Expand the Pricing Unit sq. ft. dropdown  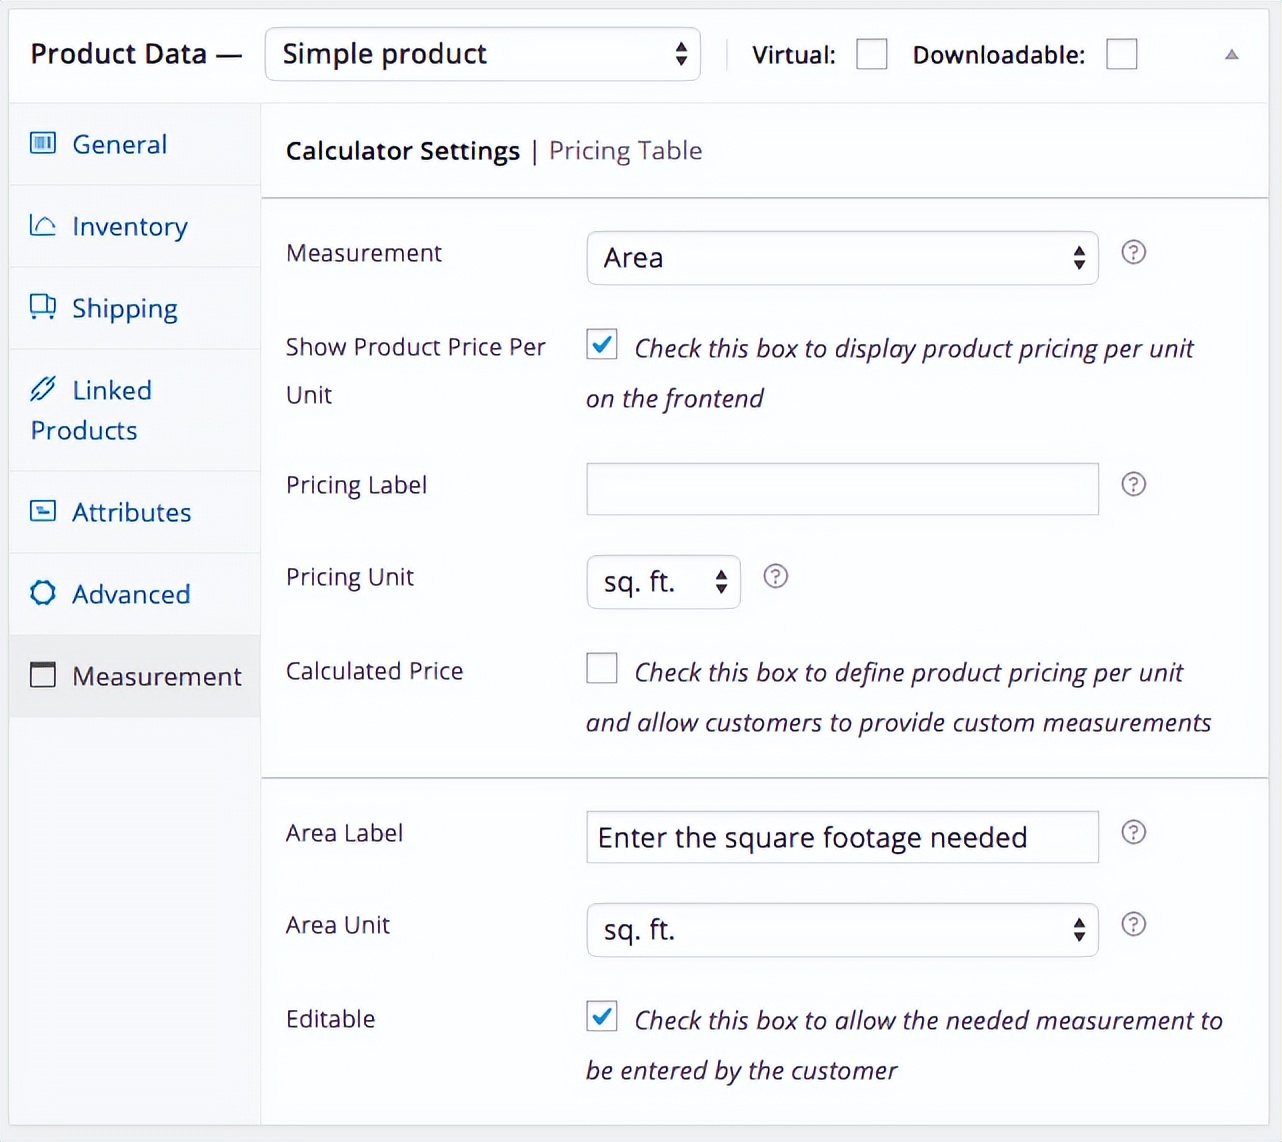tap(663, 582)
